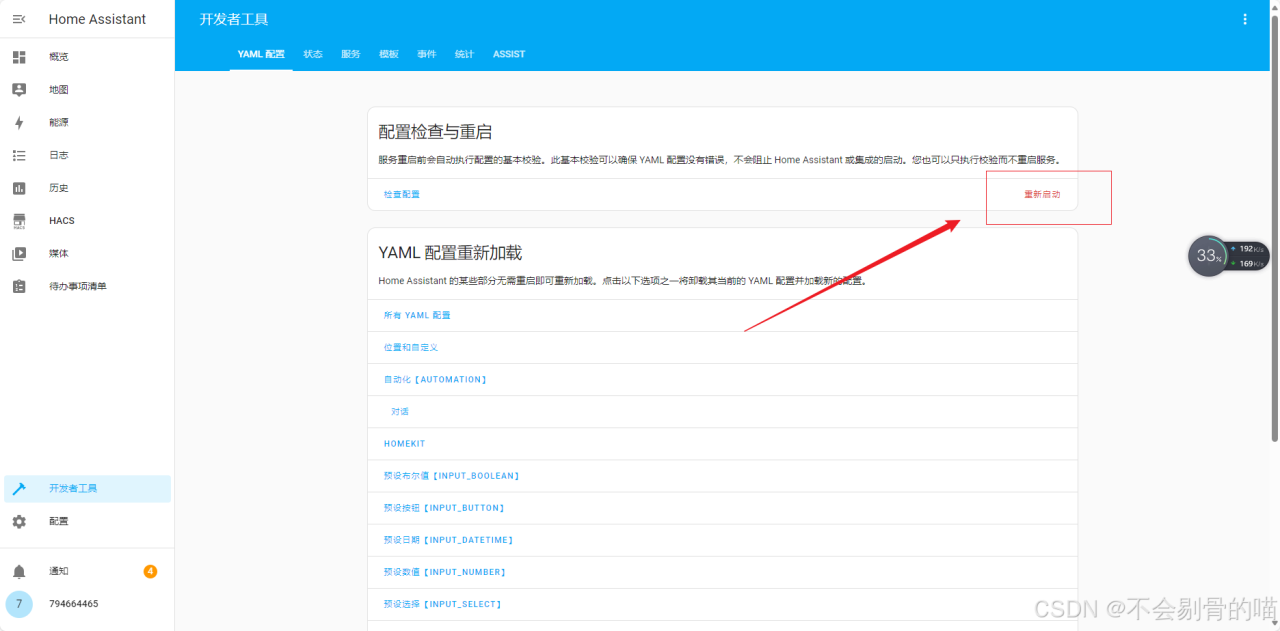Reload 所有 YAML 配置
The image size is (1280, 631).
point(417,315)
